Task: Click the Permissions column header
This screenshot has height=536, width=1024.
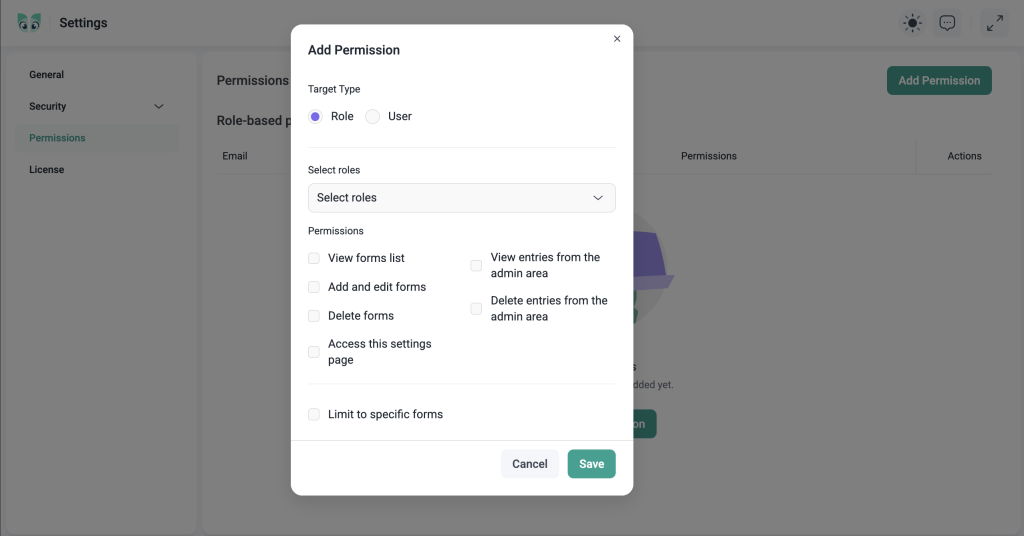Action: [709, 156]
